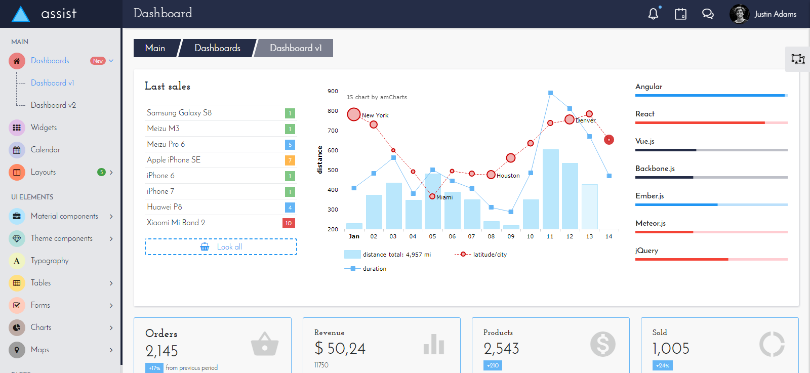The width and height of the screenshot is (810, 373).
Task: Click the Tables sidebar icon
Action: (x=17, y=283)
